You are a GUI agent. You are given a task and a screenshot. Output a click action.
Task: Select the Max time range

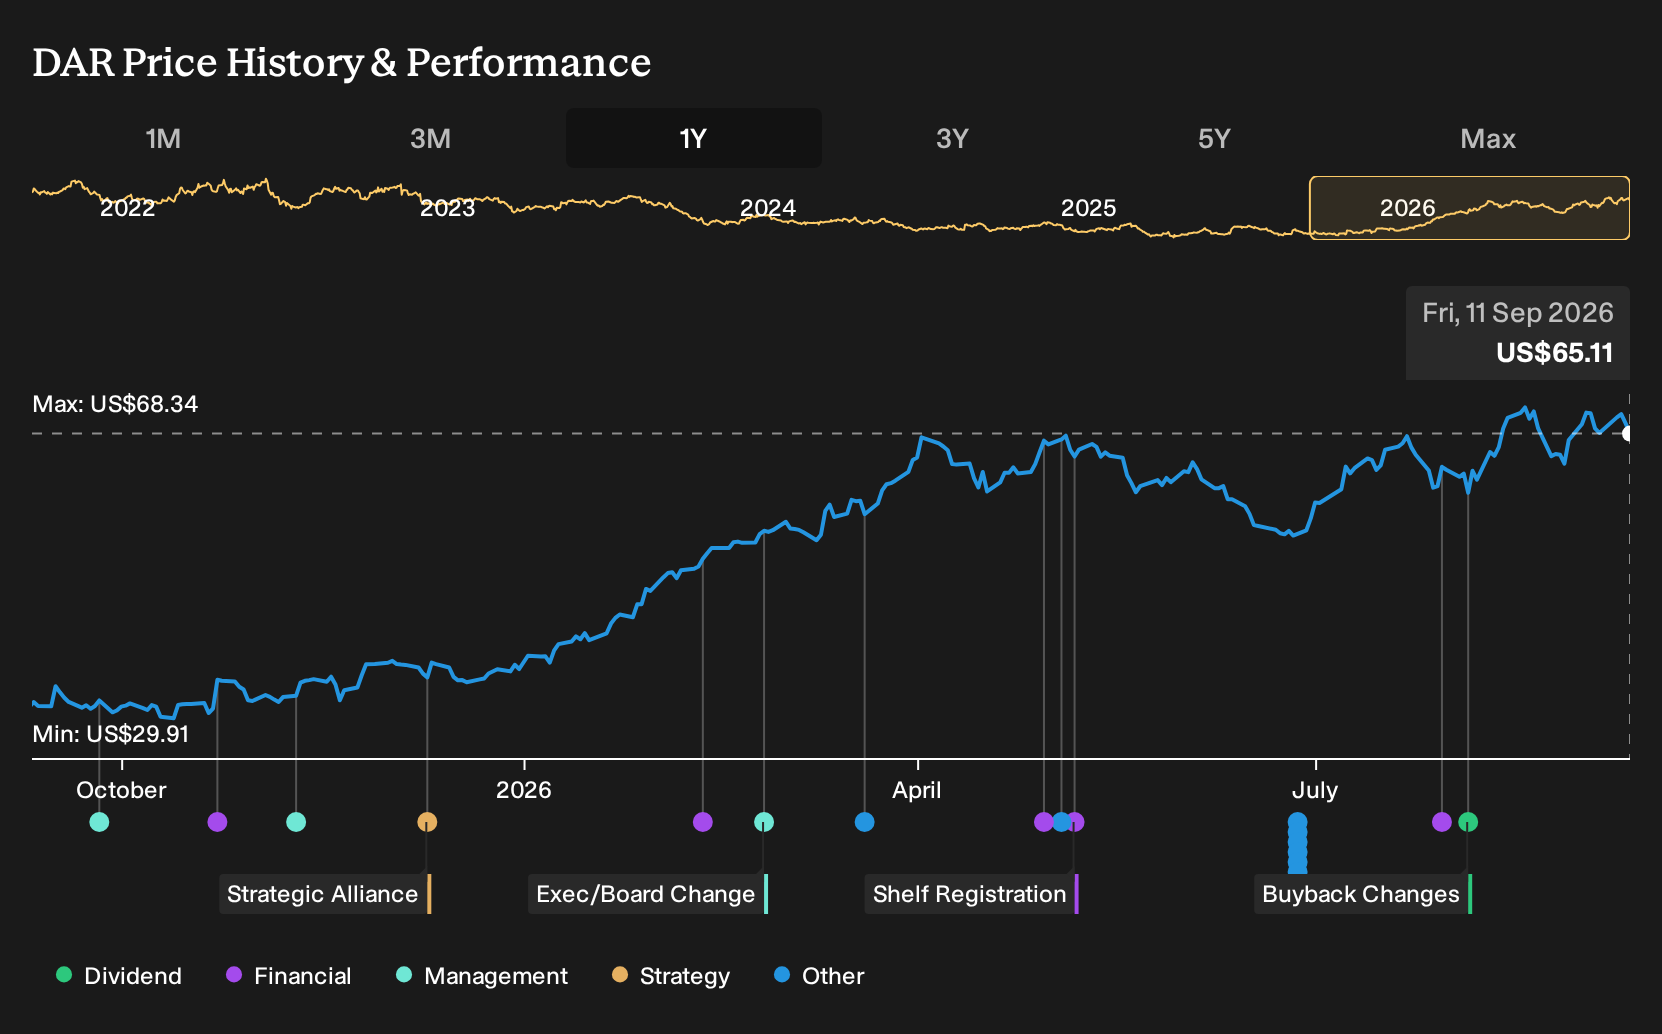[1488, 138]
